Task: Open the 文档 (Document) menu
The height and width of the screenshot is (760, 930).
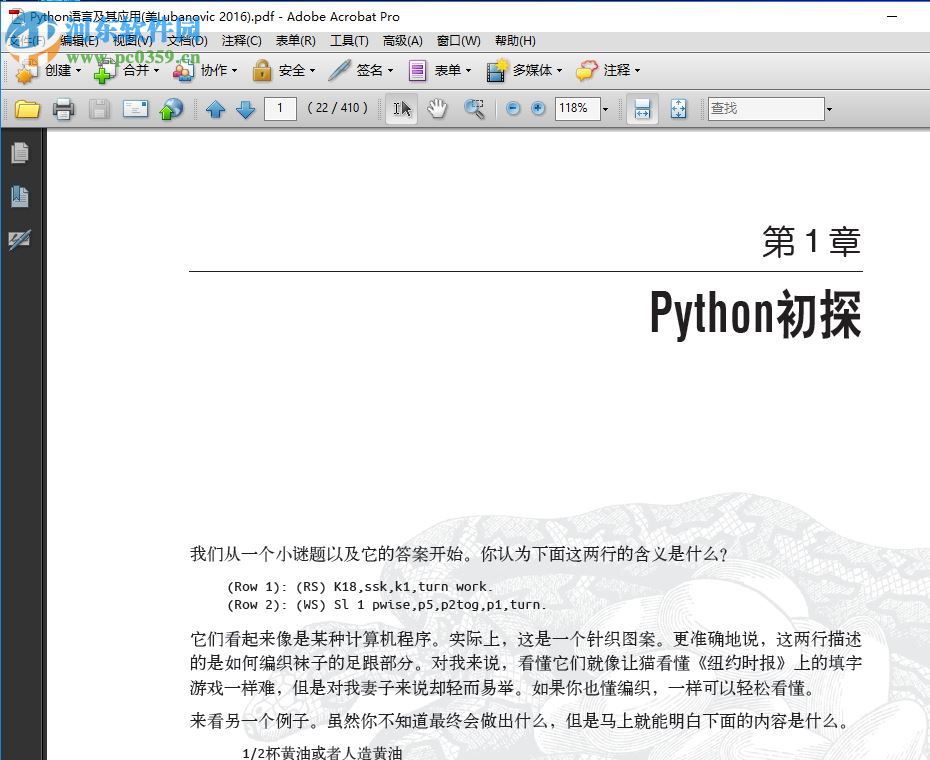Action: coord(187,41)
